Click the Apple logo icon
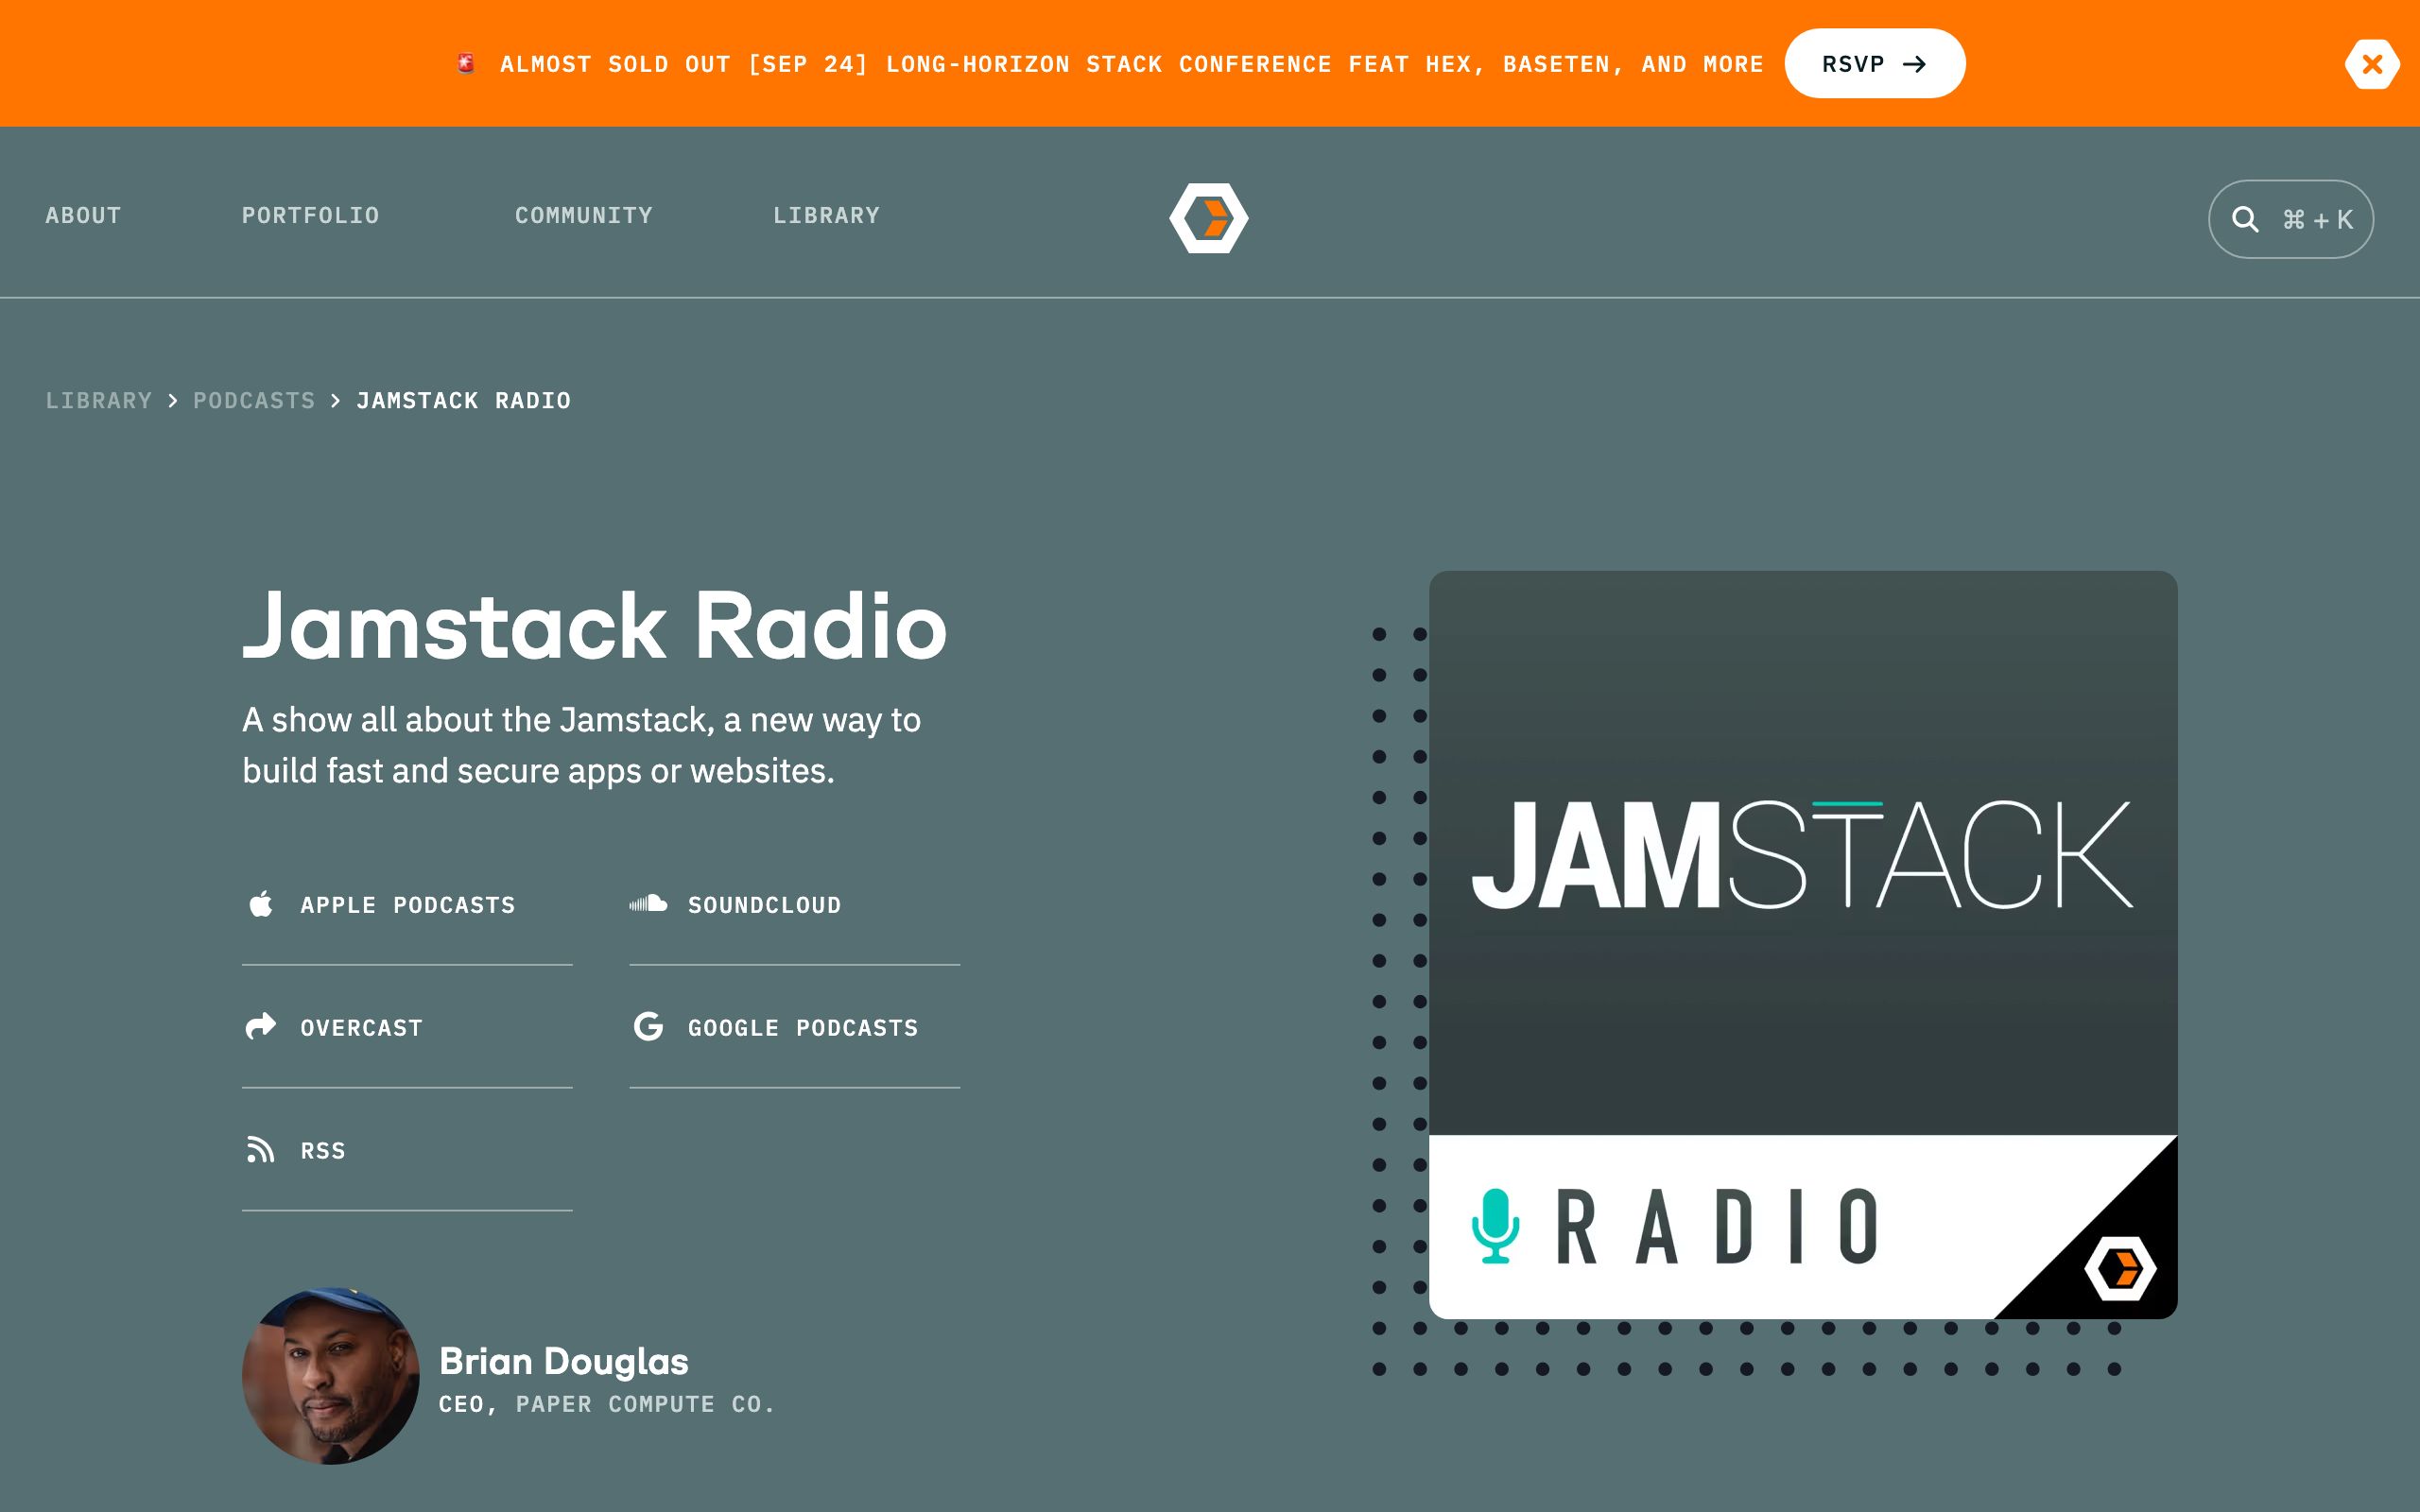Image resolution: width=2420 pixels, height=1512 pixels. coord(261,904)
